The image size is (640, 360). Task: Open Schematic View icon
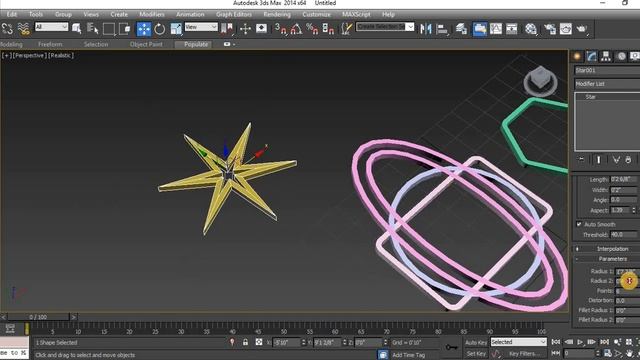tap(511, 29)
